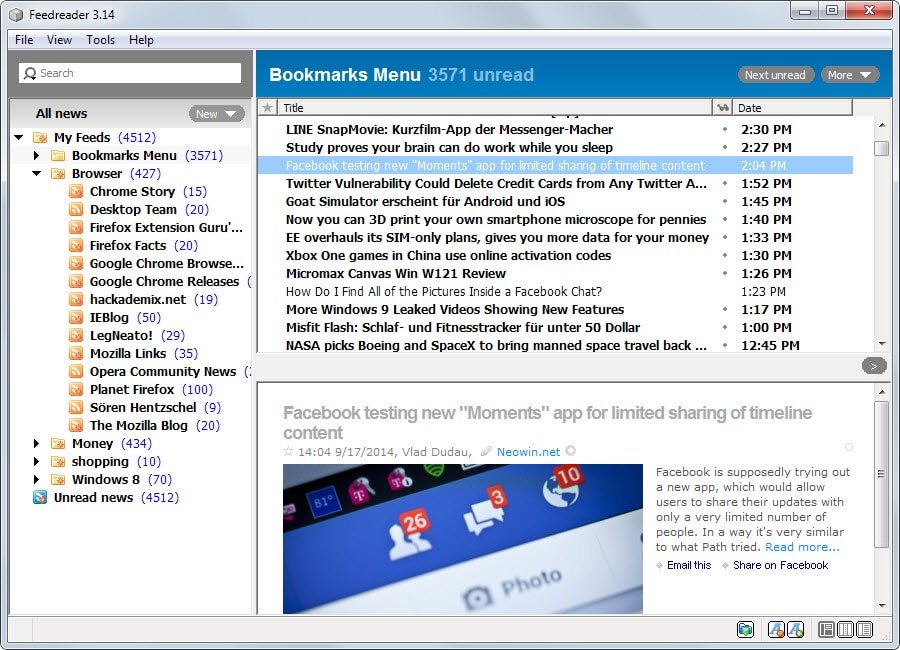This screenshot has height=650, width=900.
Task: Toggle the read-state circle beside article header
Action: coord(849,447)
